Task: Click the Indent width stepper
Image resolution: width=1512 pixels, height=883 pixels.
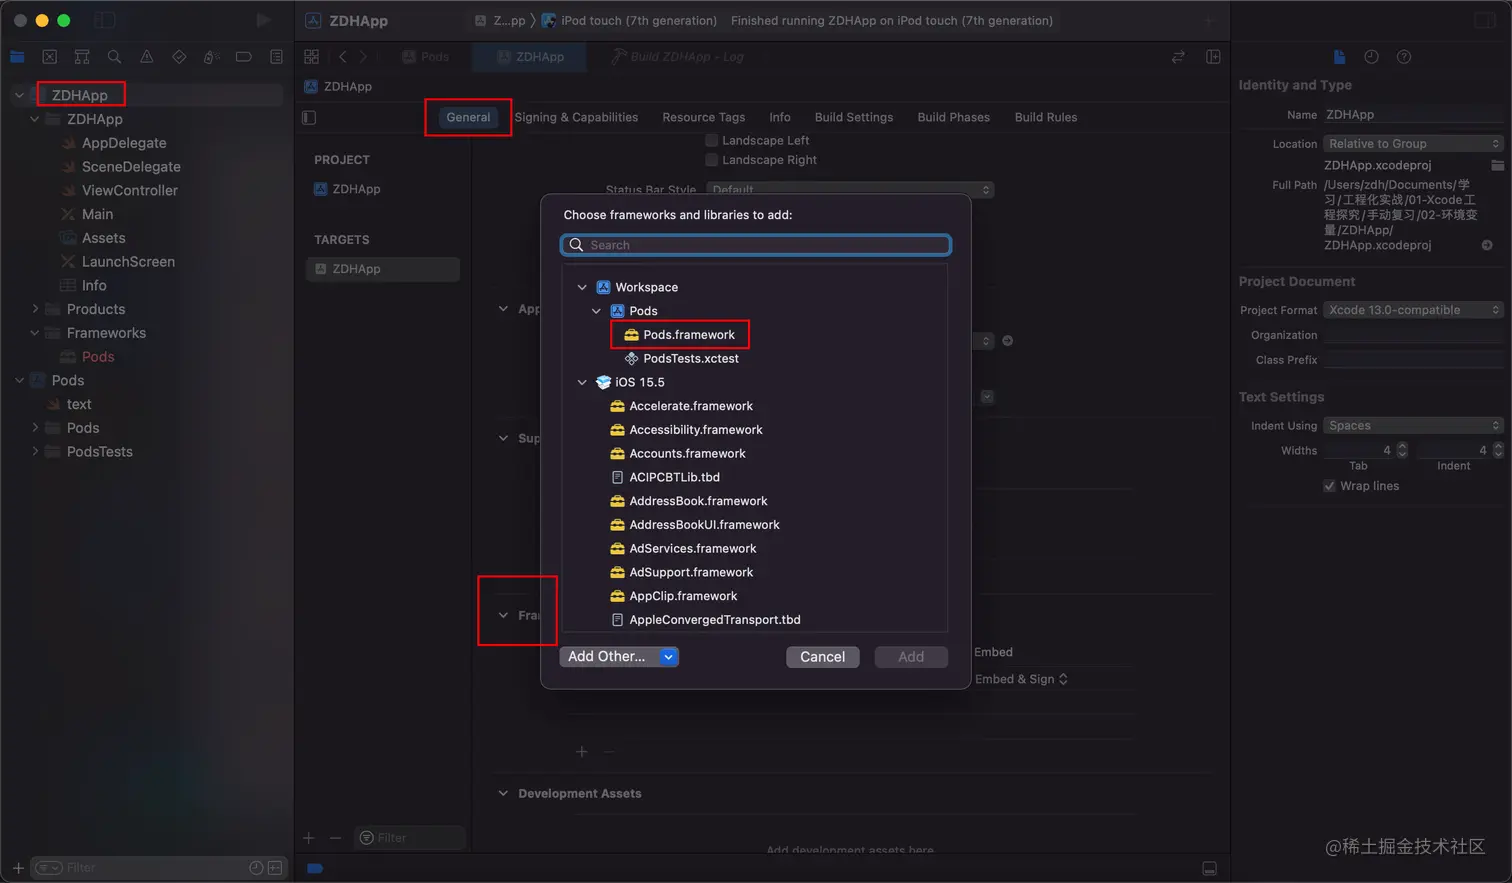Action: [1498, 450]
